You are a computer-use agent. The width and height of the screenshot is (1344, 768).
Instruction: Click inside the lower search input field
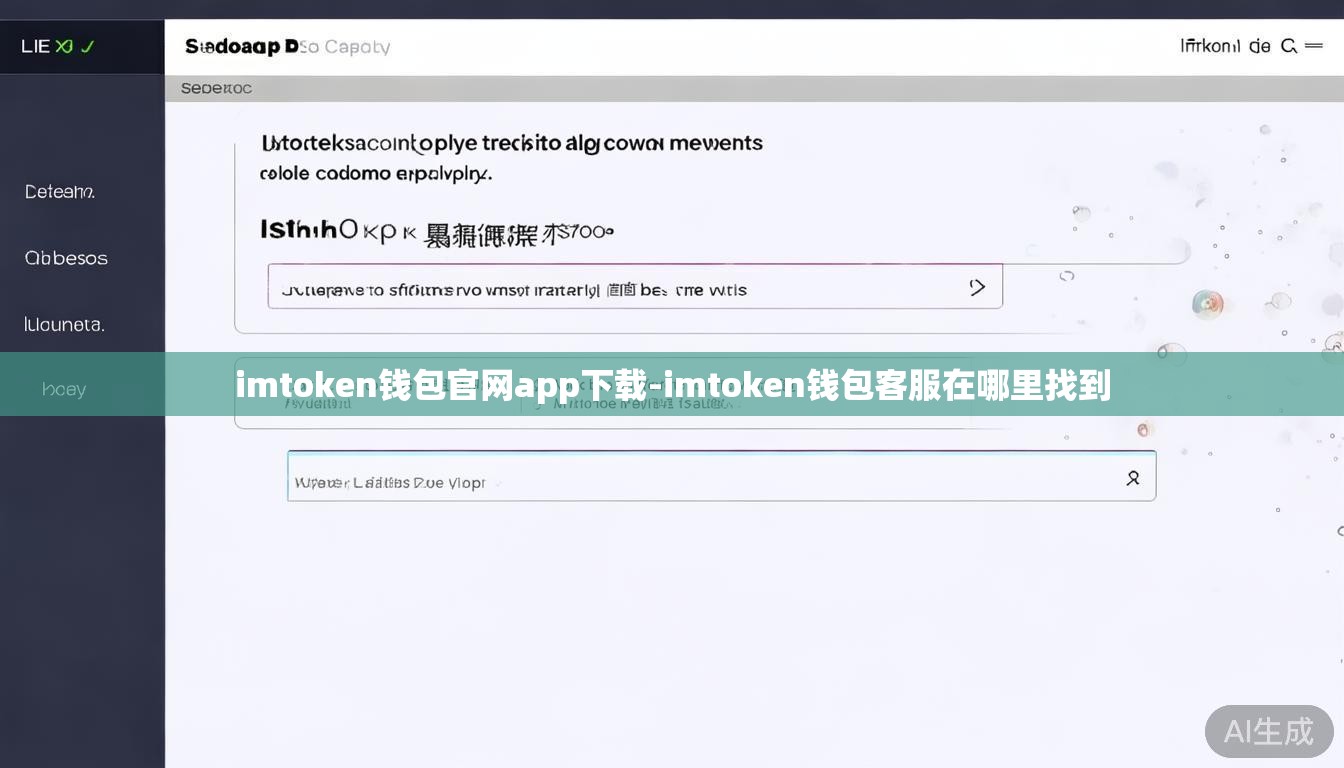[x=600, y=478]
